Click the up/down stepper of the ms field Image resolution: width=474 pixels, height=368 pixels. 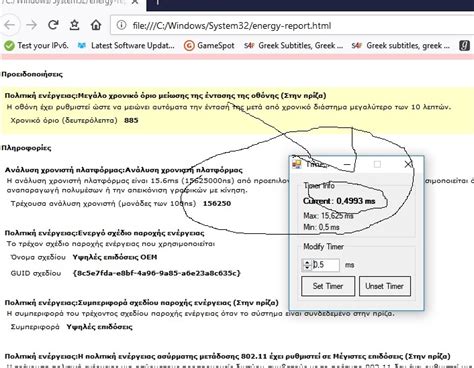307,265
